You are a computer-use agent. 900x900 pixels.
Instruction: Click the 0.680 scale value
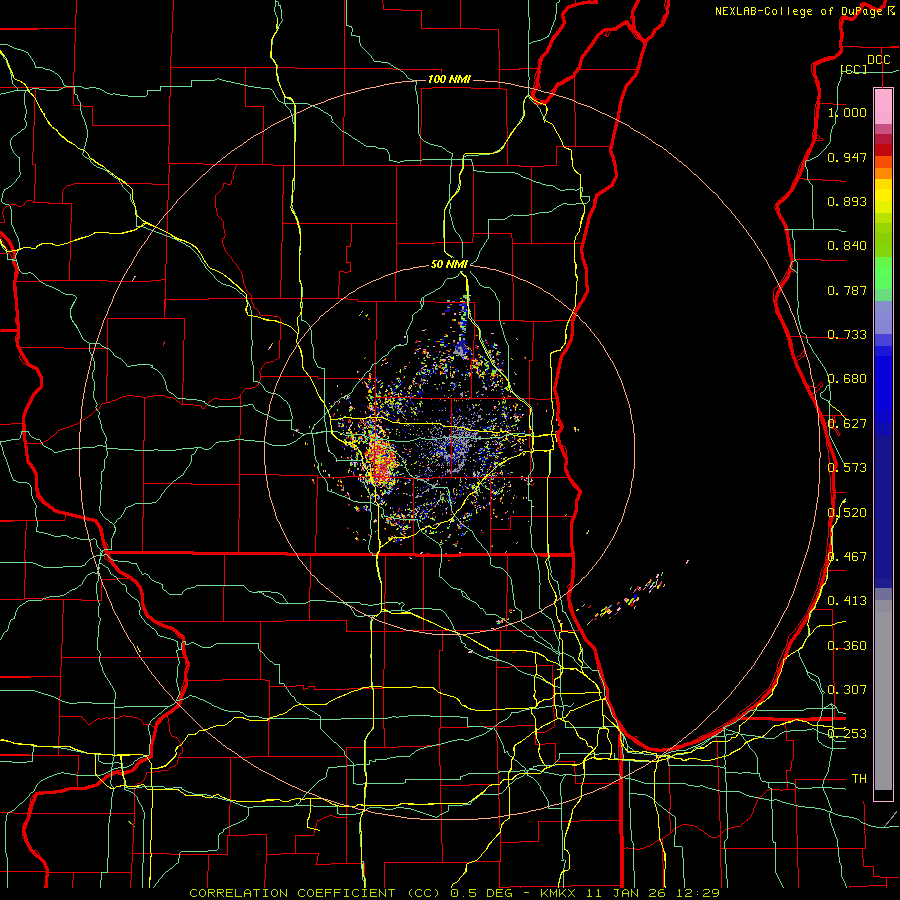[847, 379]
